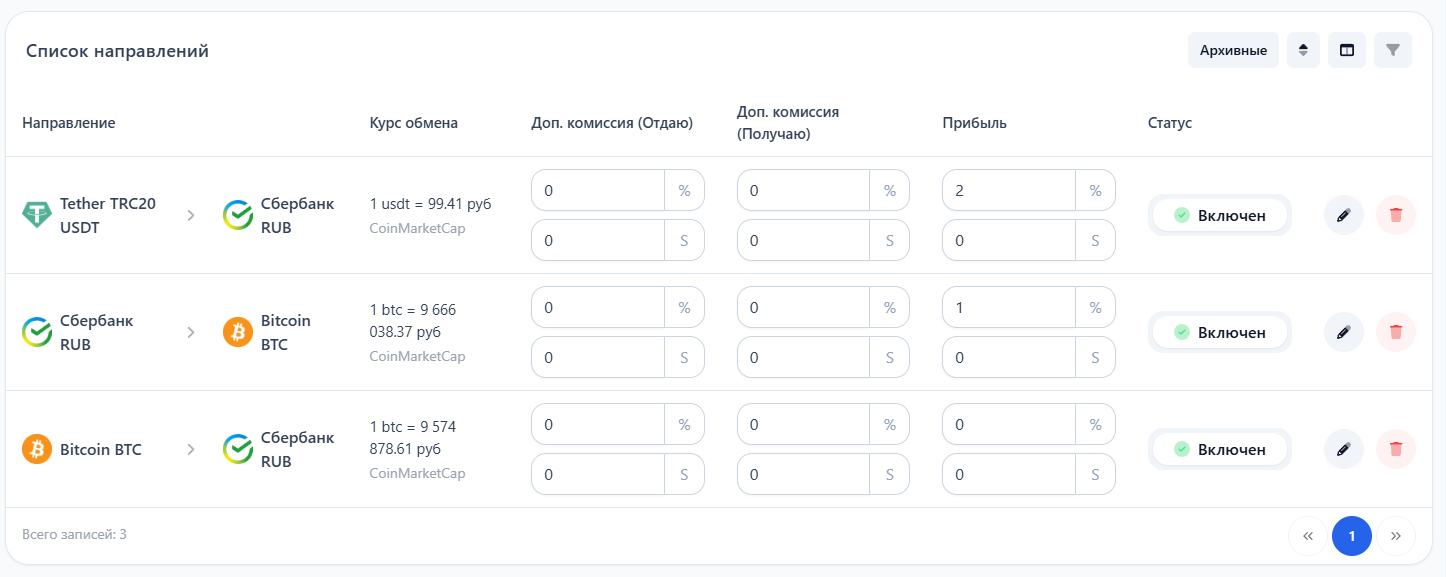Show Архивные directions
The width and height of the screenshot is (1446, 577).
point(1233,50)
